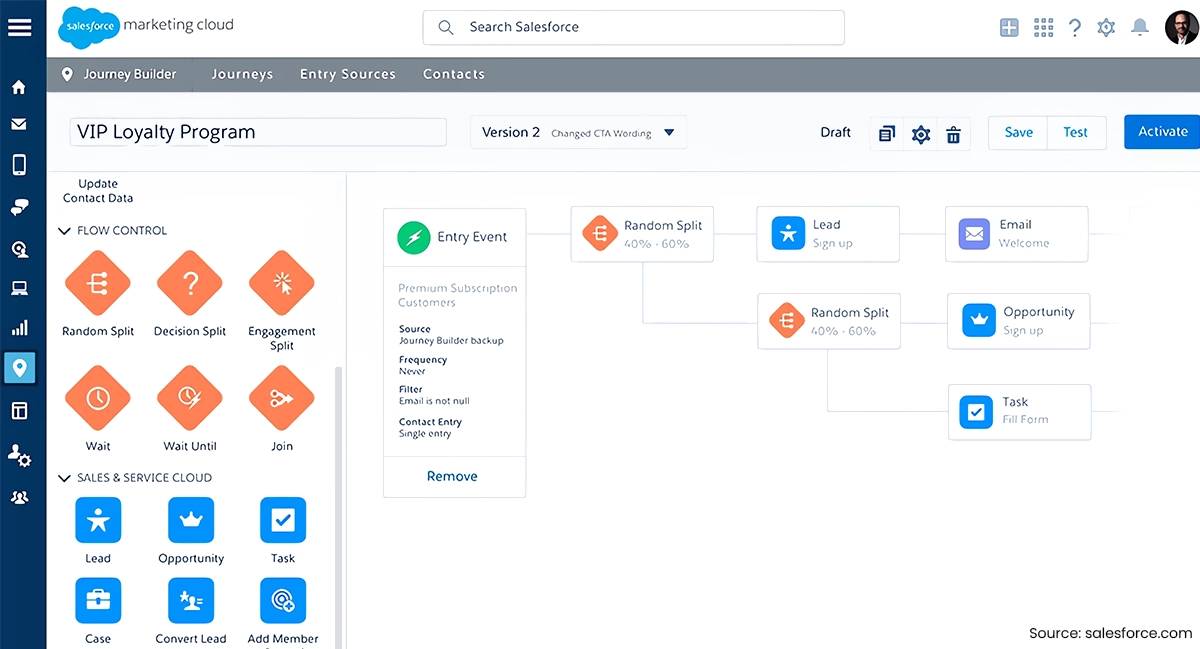Delete the journey with the trash icon

954,133
